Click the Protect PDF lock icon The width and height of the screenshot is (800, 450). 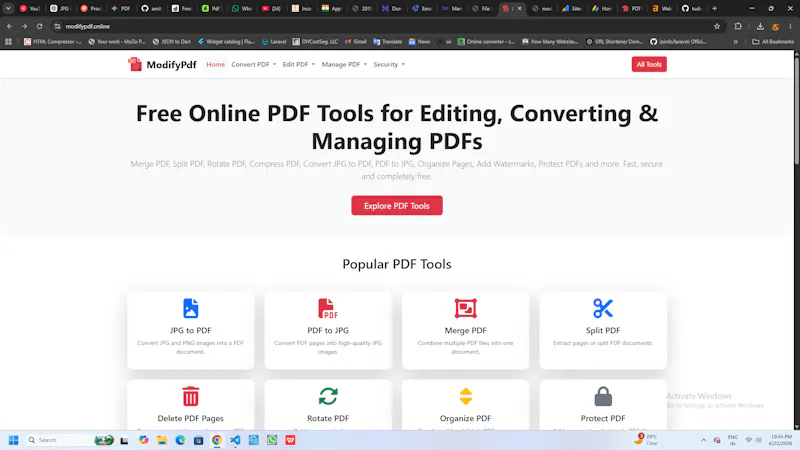(x=603, y=396)
